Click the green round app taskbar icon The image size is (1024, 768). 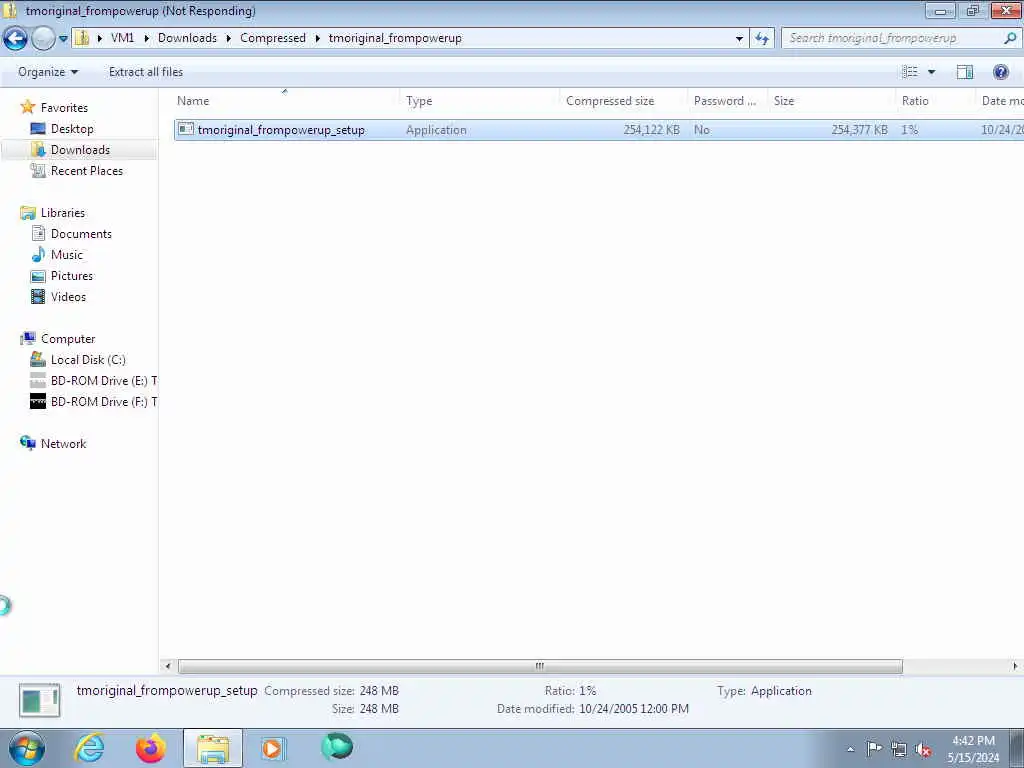(x=337, y=747)
